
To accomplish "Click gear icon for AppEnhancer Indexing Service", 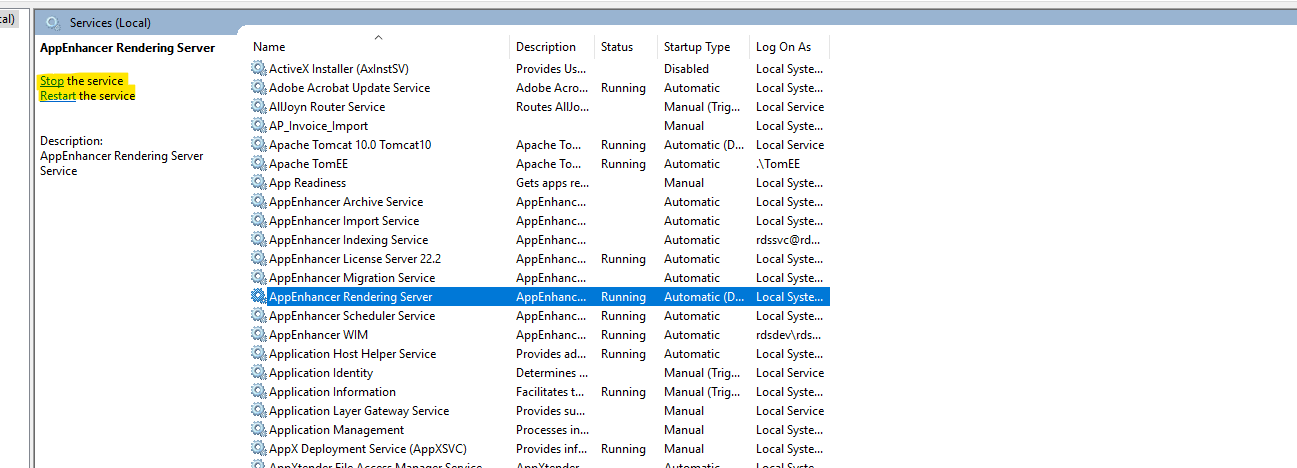I will [x=259, y=240].
